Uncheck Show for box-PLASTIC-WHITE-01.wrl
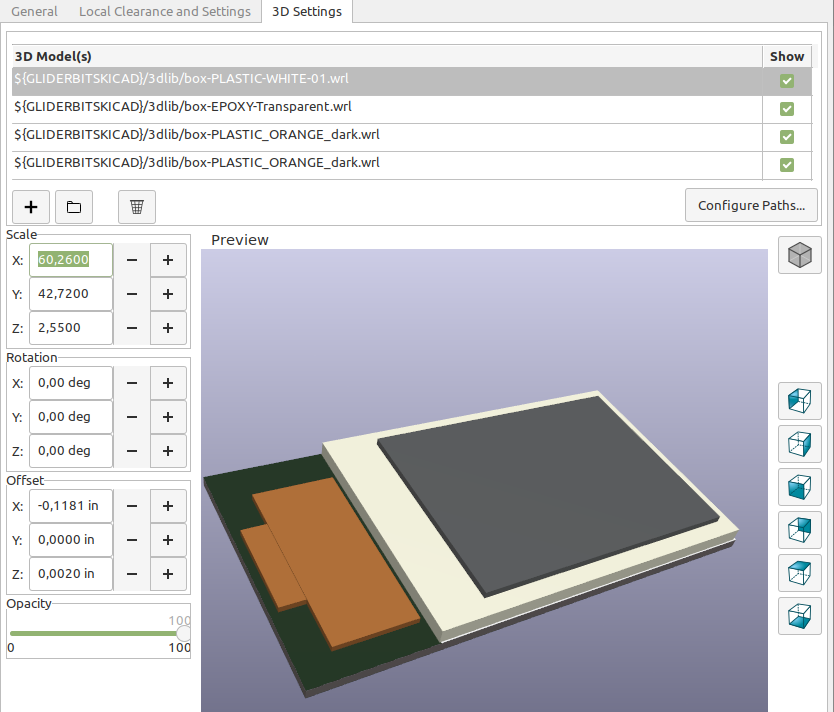Viewport: 834px width, 712px height. click(x=787, y=81)
